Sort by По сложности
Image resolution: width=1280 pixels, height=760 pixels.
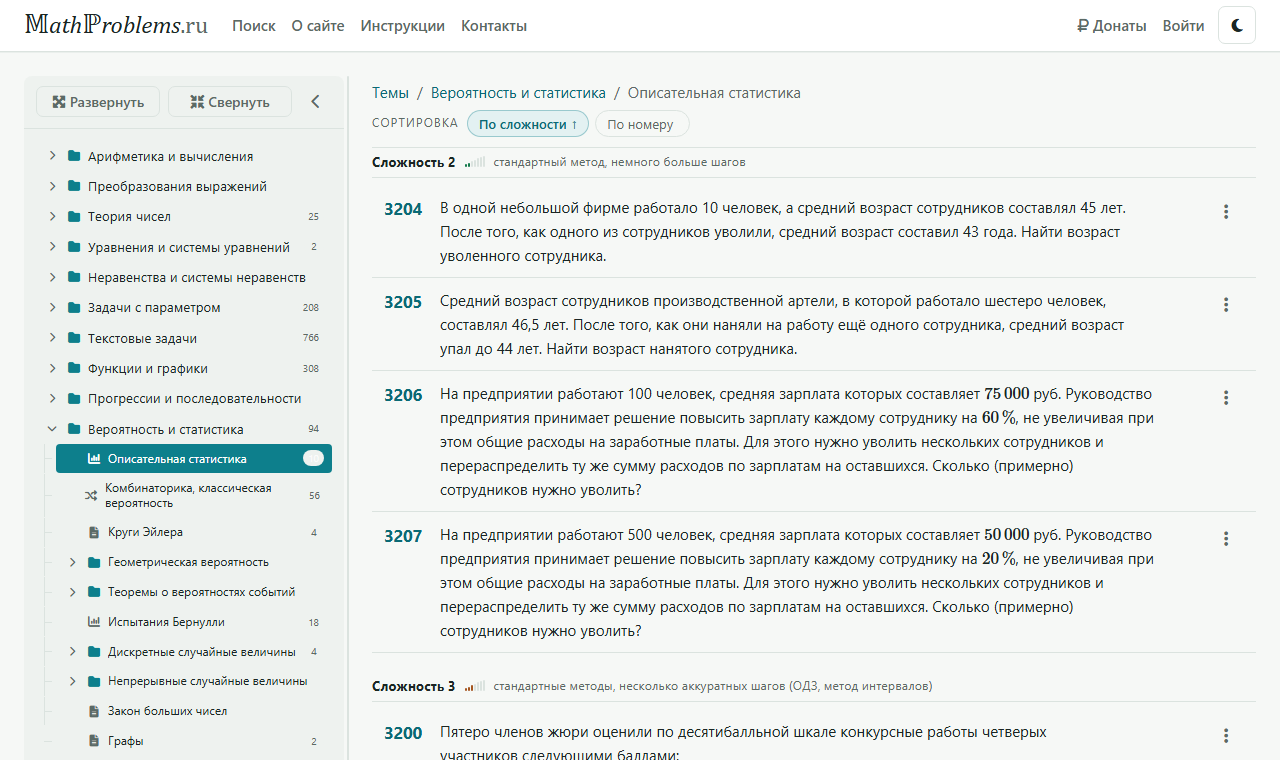click(528, 124)
